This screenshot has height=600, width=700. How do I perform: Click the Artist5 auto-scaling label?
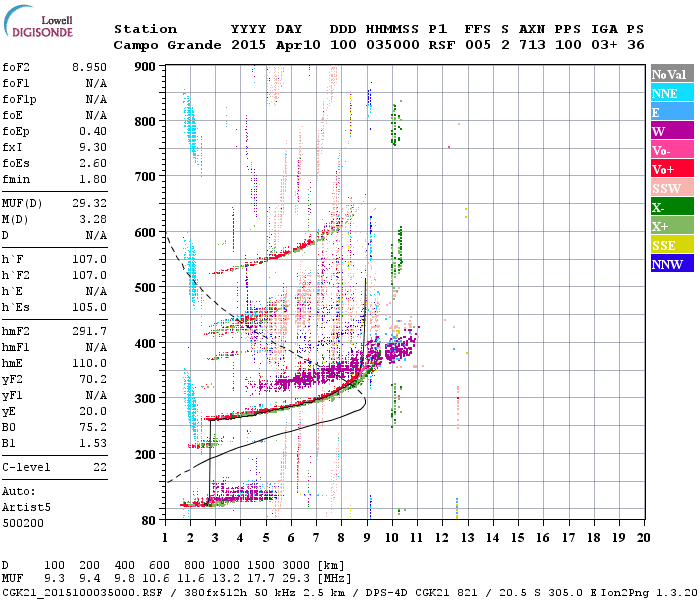coord(26,508)
